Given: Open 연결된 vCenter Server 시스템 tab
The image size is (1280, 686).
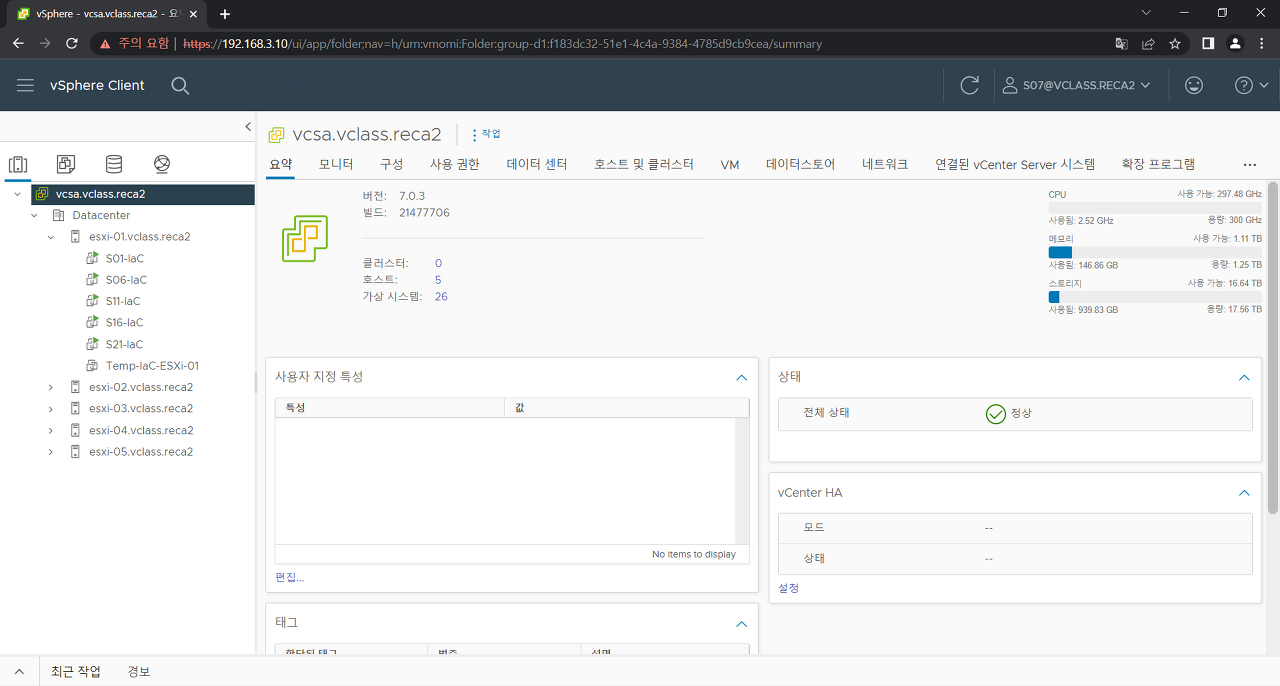Looking at the screenshot, I should [x=1015, y=164].
